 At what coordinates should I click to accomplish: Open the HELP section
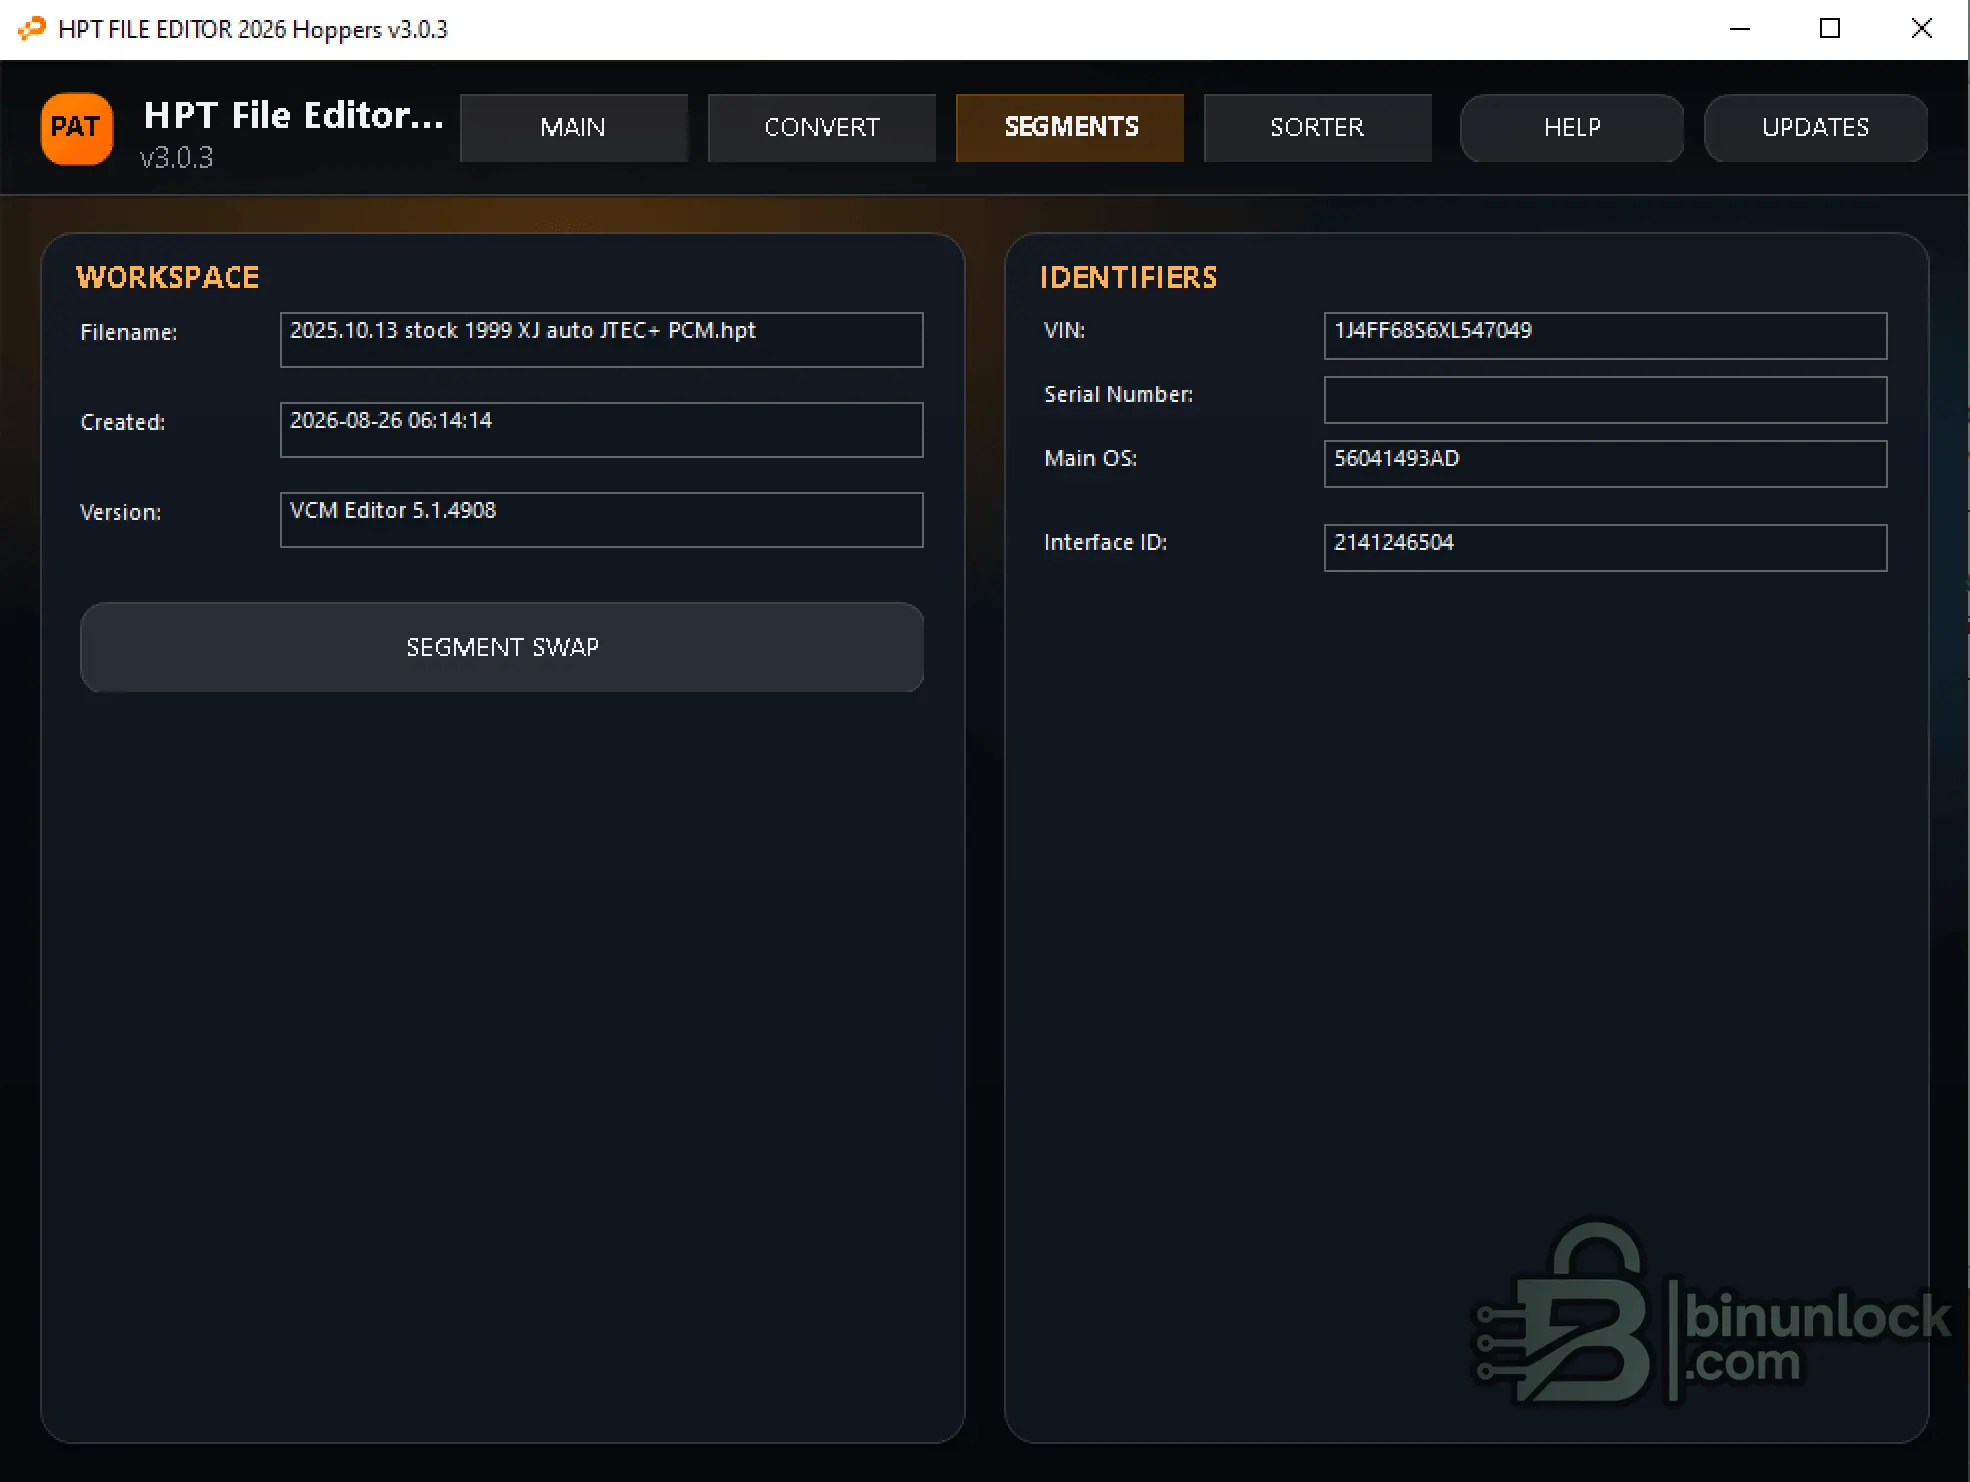1572,128
